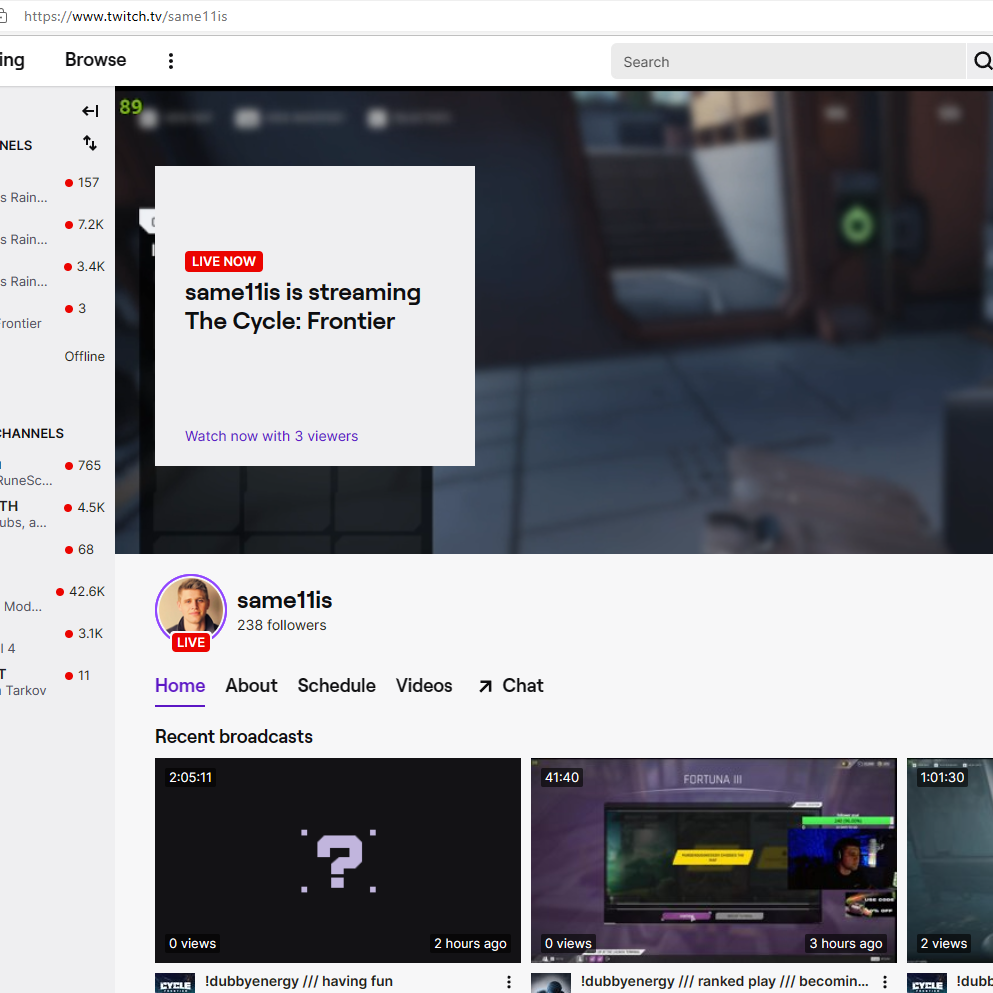The image size is (993, 993).
Task: Click the LIVE NOW badge
Action: pyautogui.click(x=224, y=261)
